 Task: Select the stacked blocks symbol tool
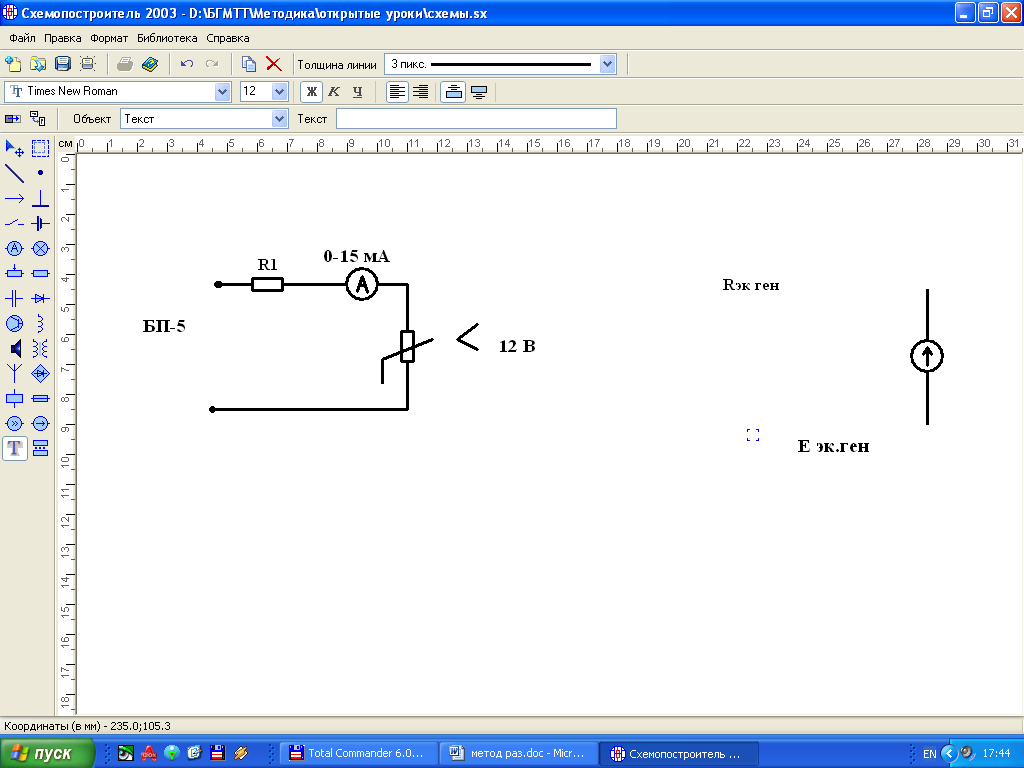[x=40, y=449]
